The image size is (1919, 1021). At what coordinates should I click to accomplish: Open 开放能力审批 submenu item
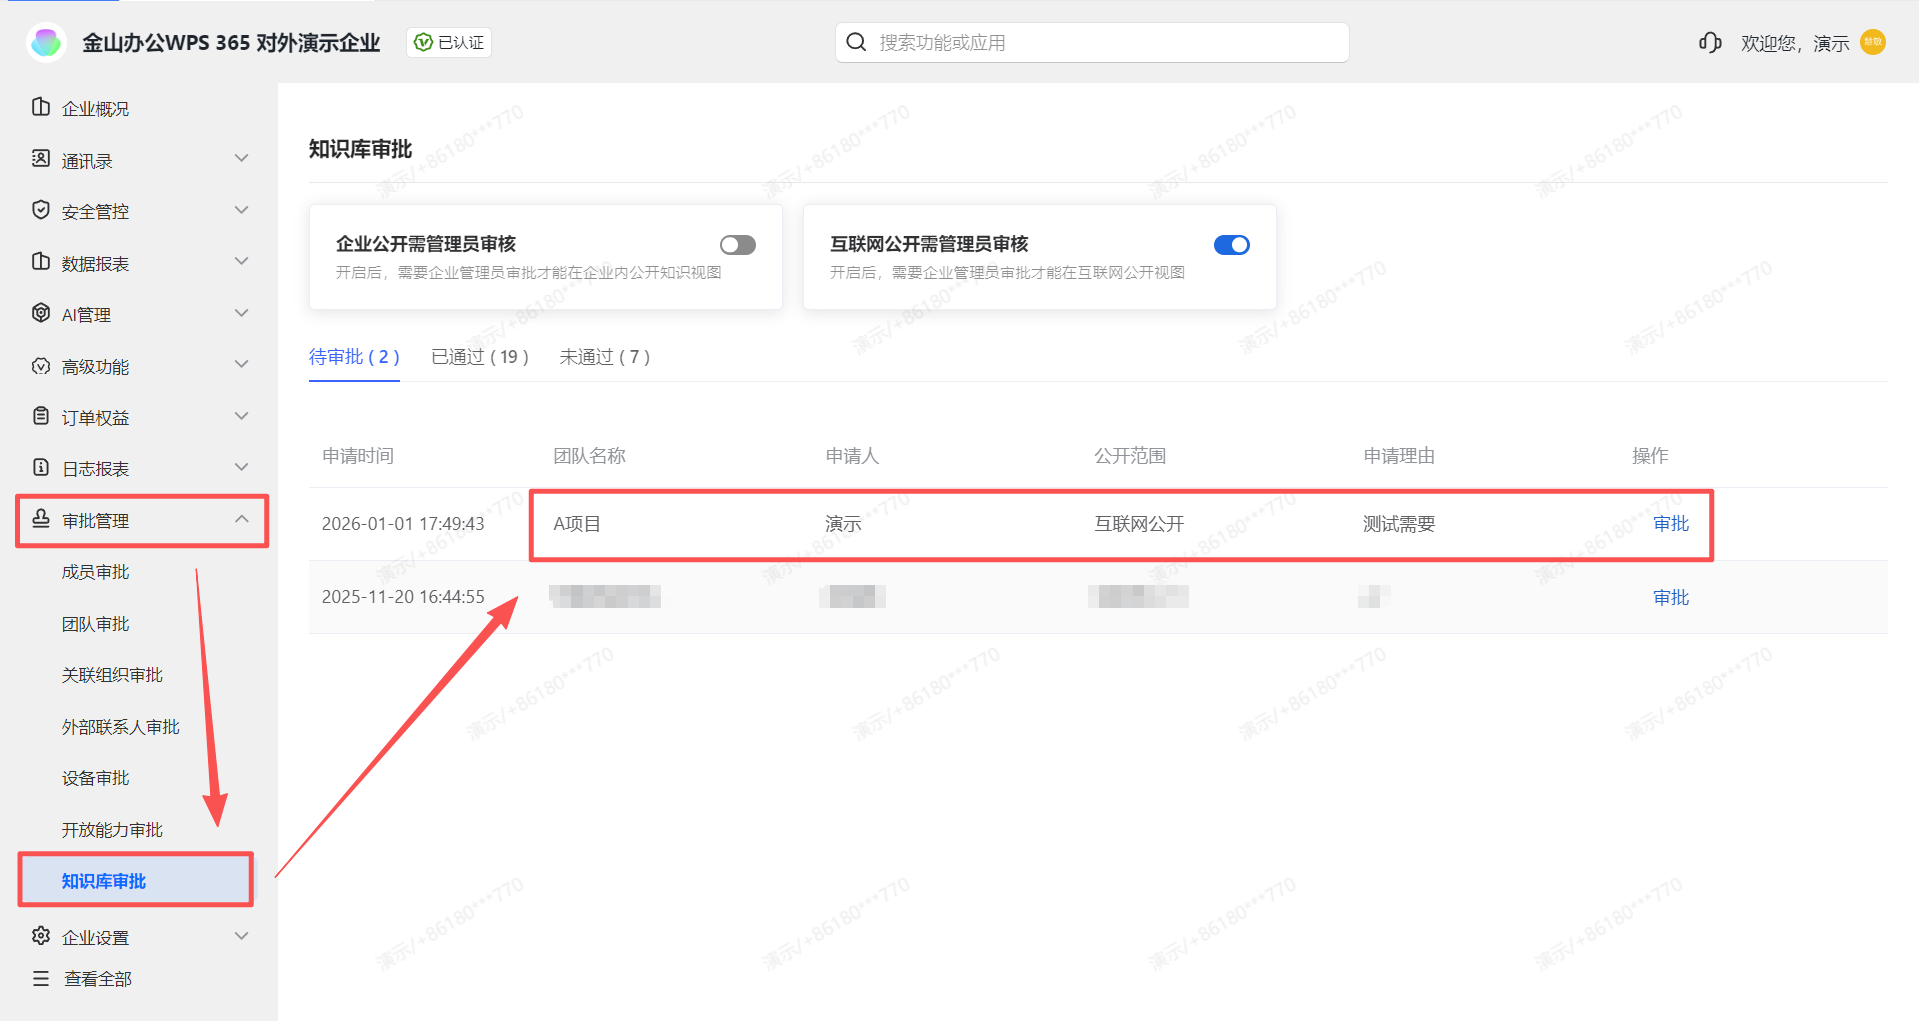pyautogui.click(x=112, y=830)
